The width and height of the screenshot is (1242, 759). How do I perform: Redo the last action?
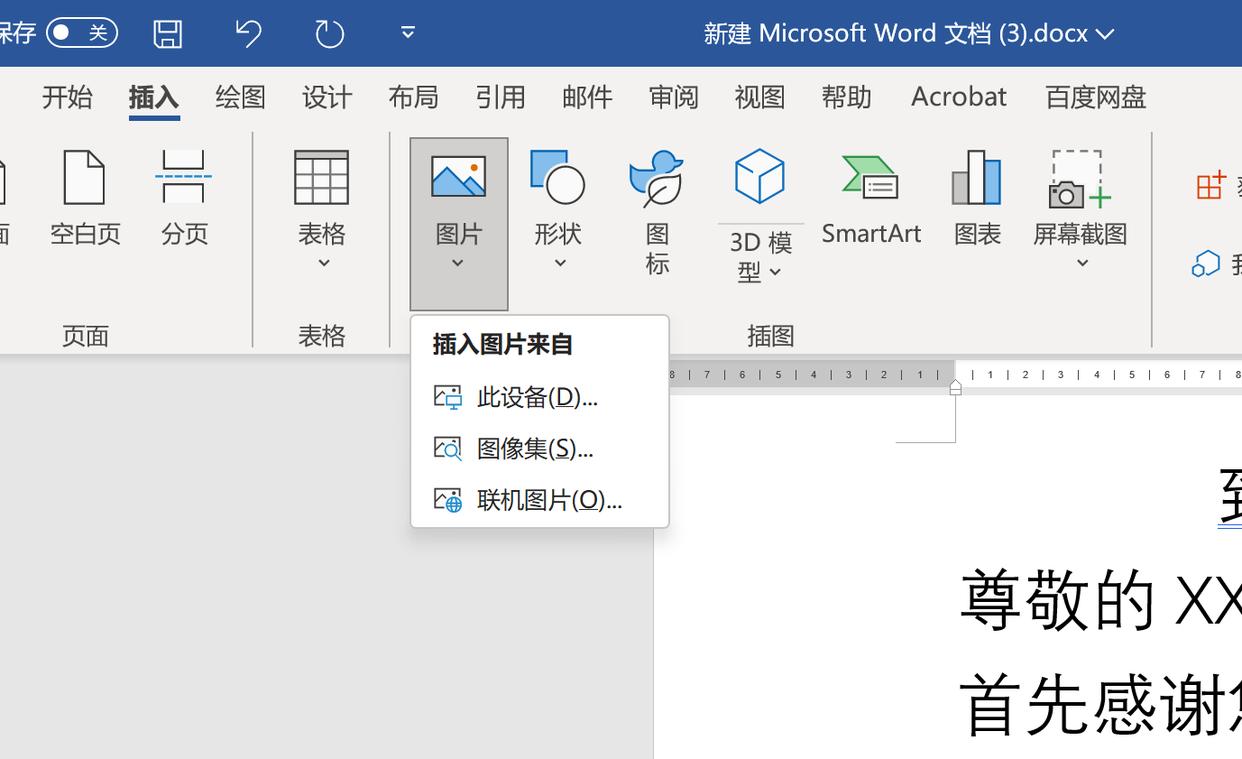327,32
